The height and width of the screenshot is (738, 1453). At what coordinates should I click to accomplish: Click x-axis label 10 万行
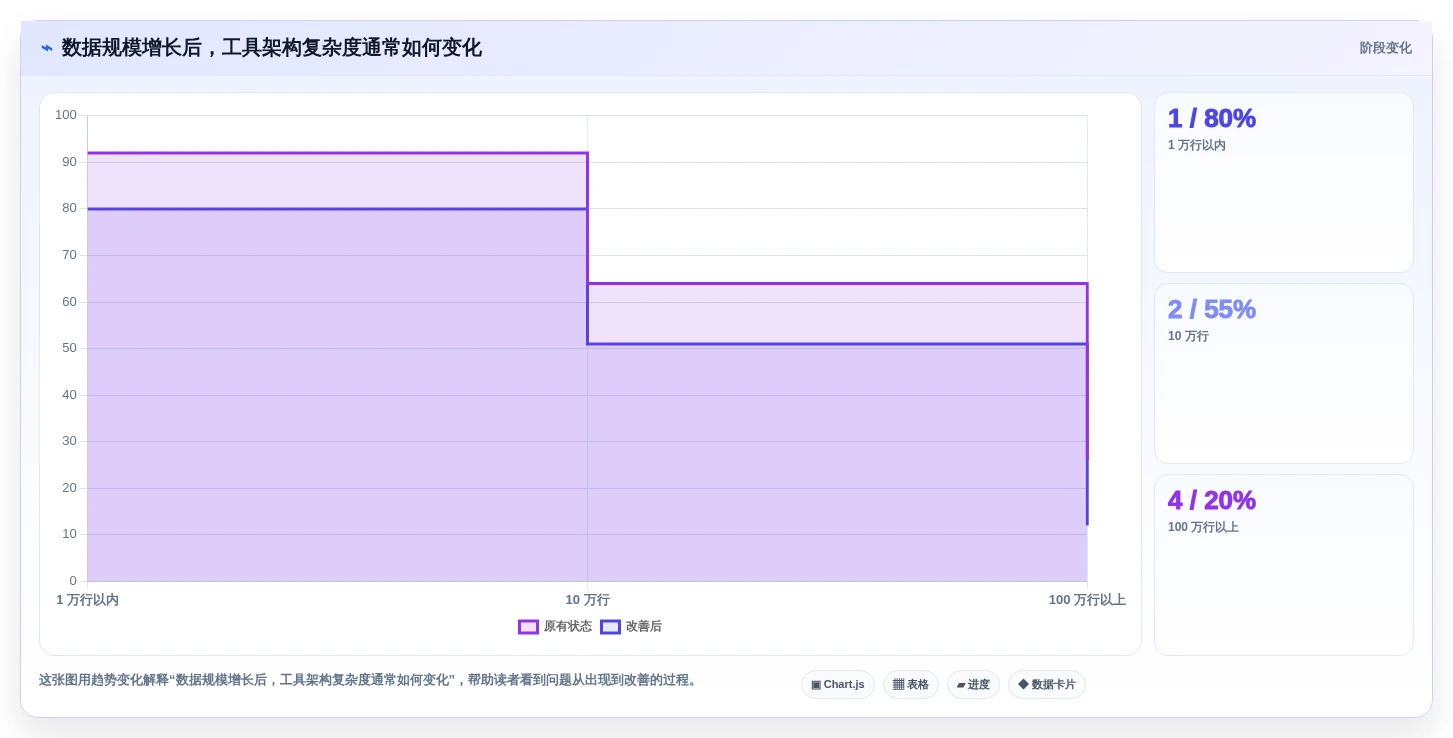(x=587, y=600)
